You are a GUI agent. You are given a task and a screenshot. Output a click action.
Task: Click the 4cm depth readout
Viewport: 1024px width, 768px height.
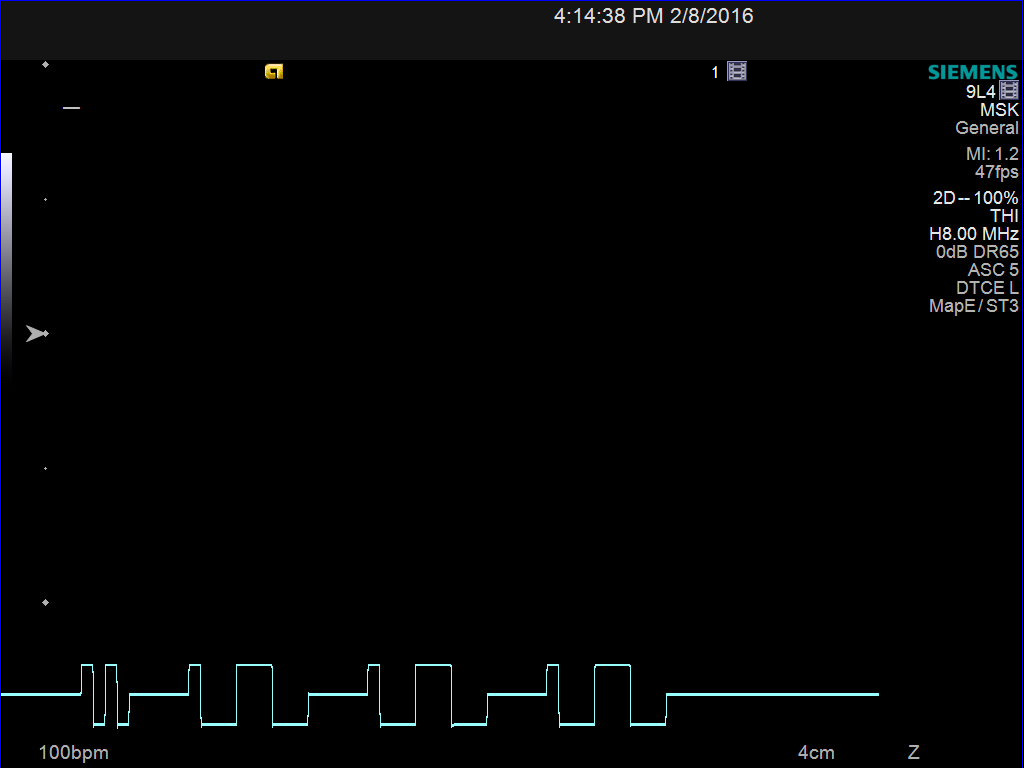(x=816, y=752)
